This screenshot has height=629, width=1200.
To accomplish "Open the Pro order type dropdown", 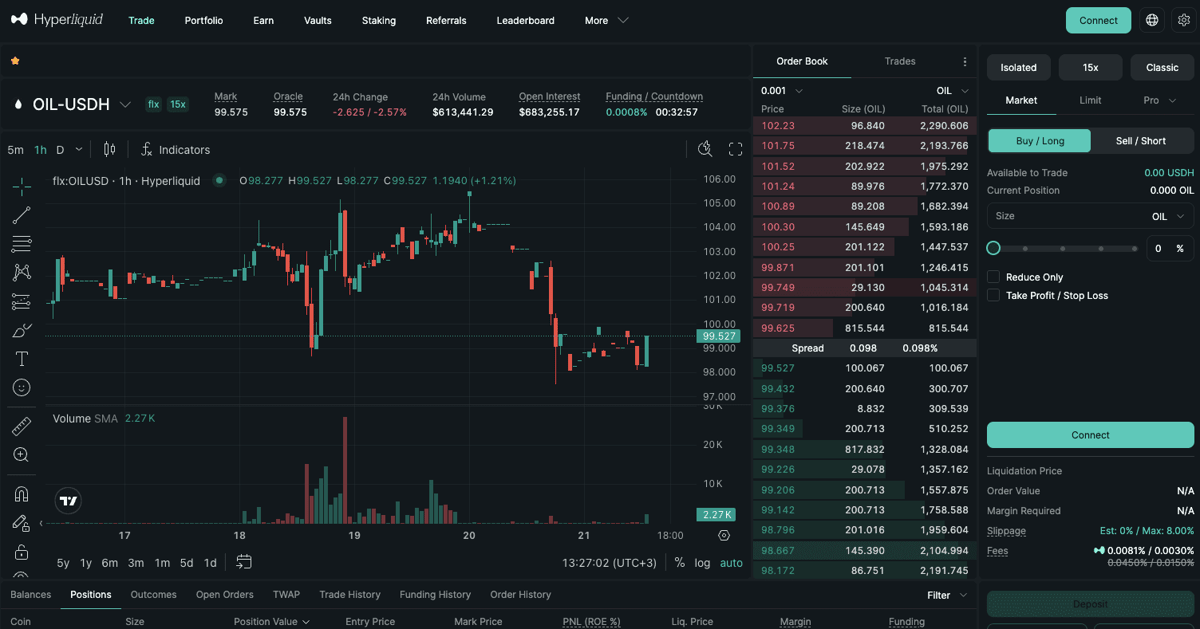I will (1159, 100).
